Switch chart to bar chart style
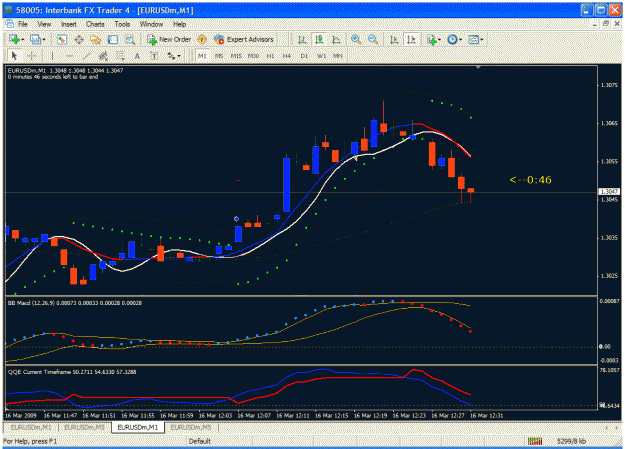The image size is (625, 449). click(302, 39)
